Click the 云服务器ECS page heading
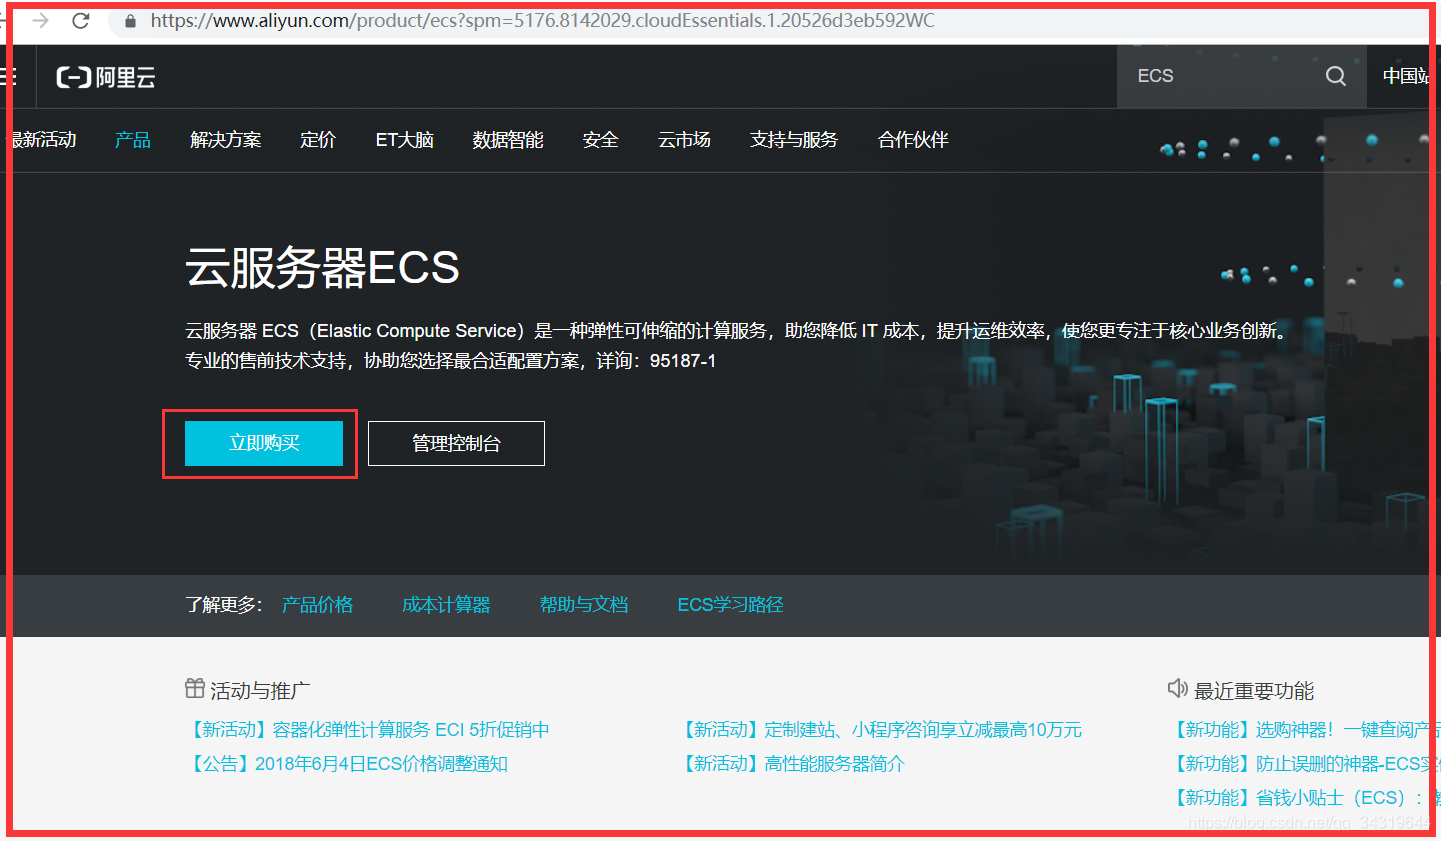This screenshot has width=1441, height=841. 322,268
